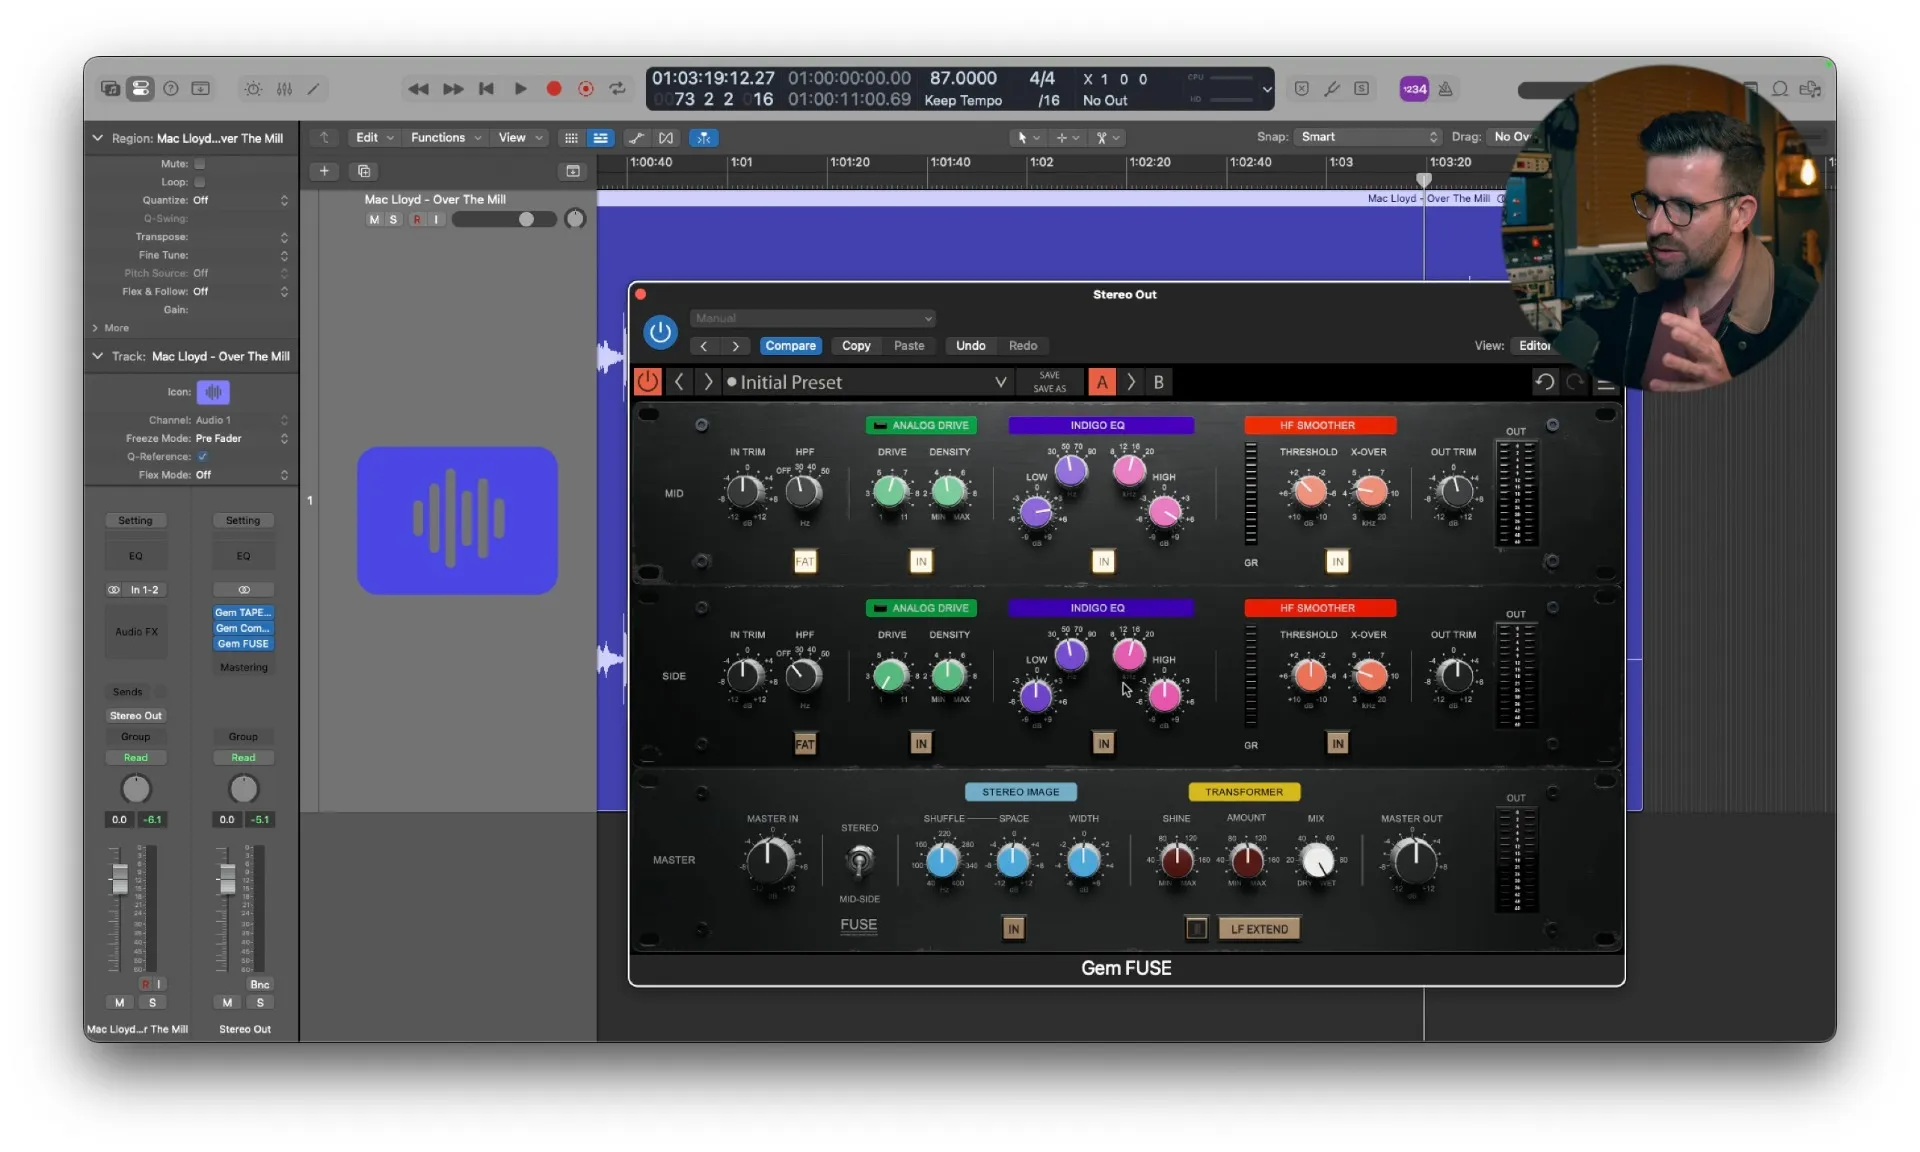Load next preset in Gem FUSE
Viewport: 1920px width, 1152px height.
click(708, 382)
